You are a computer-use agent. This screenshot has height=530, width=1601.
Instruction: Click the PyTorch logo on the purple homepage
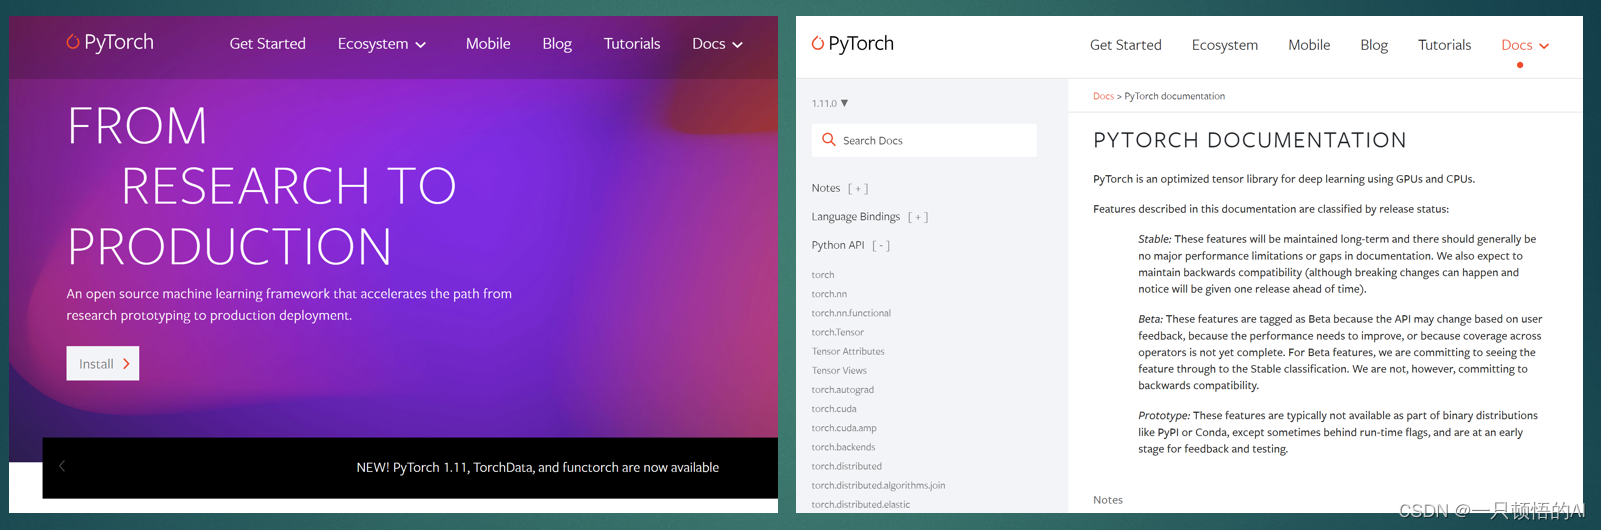tap(110, 42)
